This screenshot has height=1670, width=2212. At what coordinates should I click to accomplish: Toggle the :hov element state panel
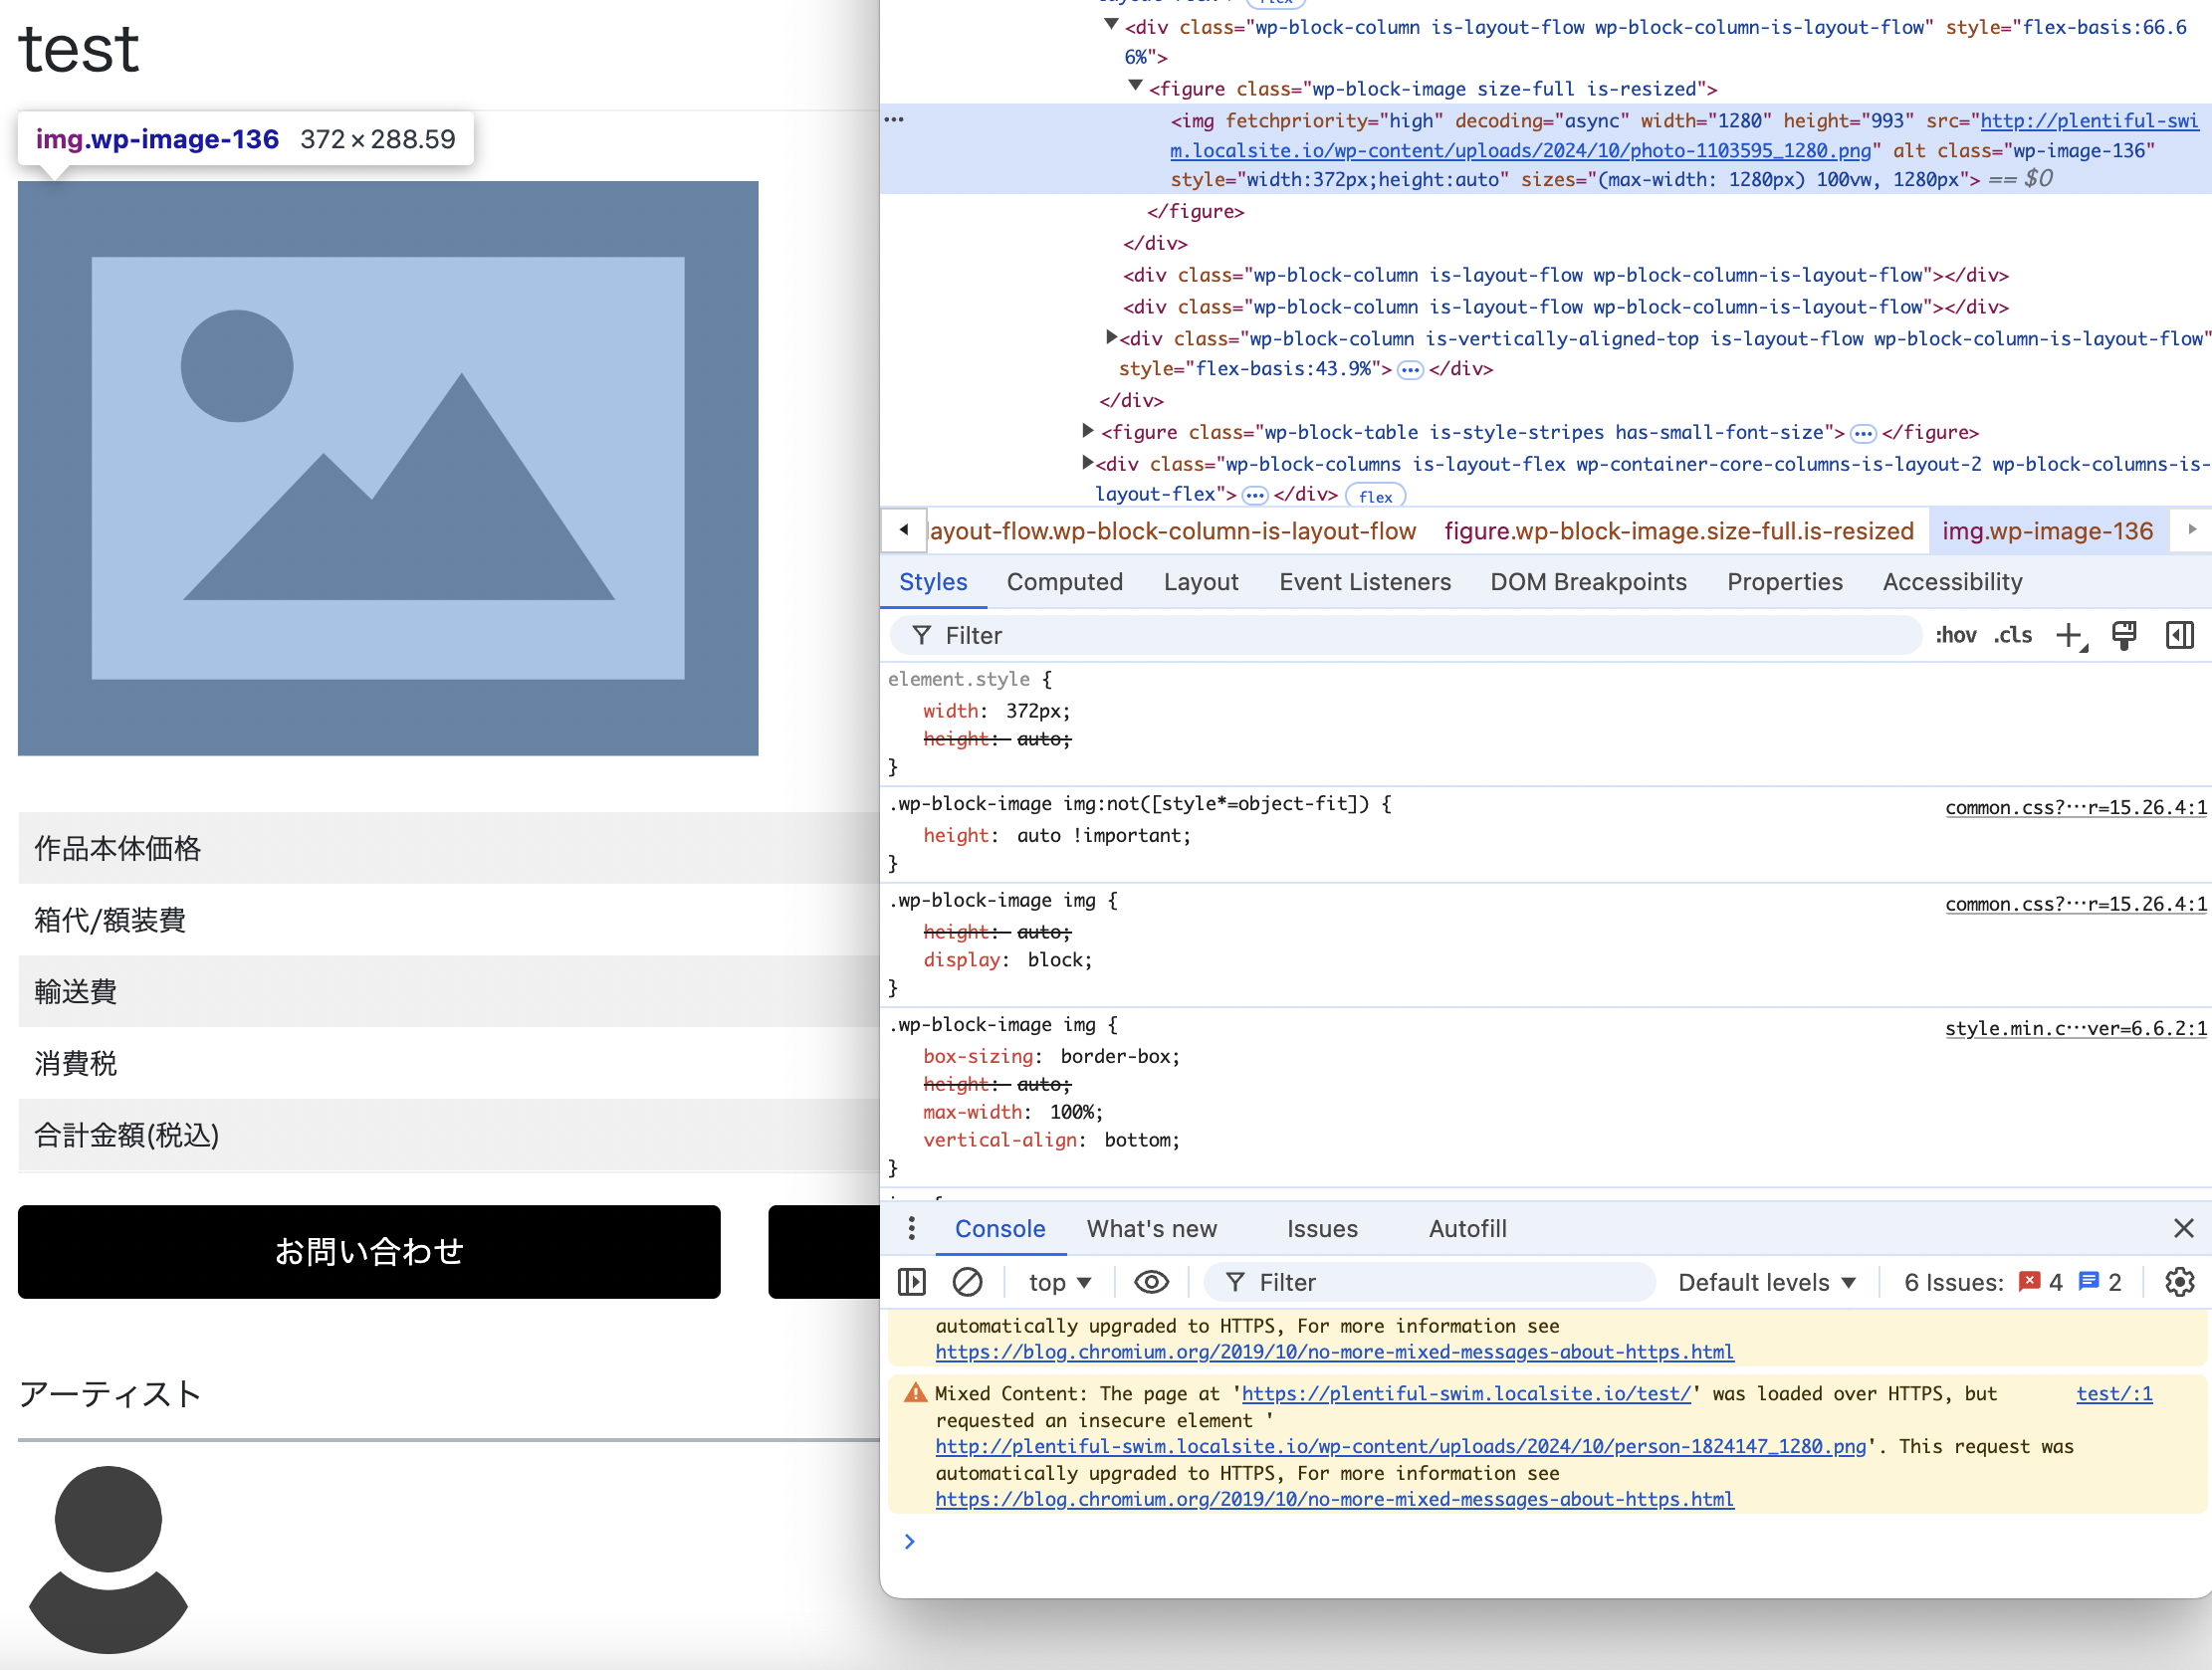[1955, 636]
